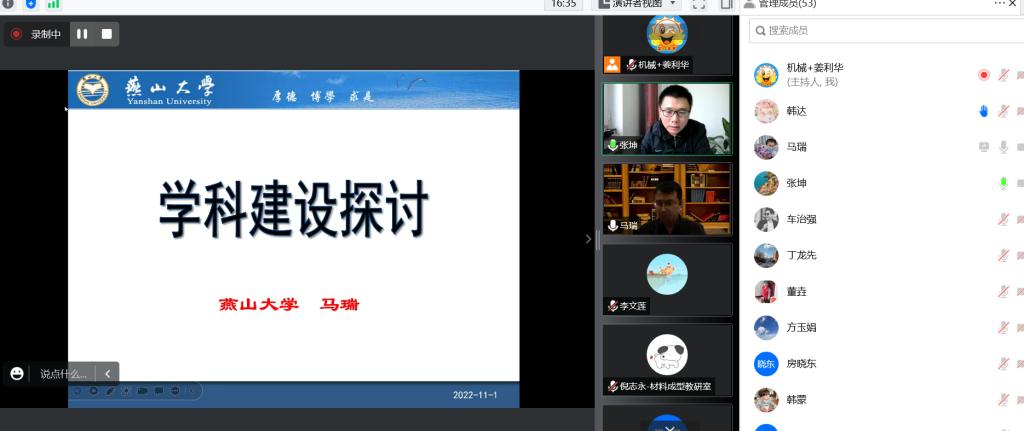This screenshot has width=1024, height=431.
Task: Enter full screen mode icon
Action: coord(699,5)
